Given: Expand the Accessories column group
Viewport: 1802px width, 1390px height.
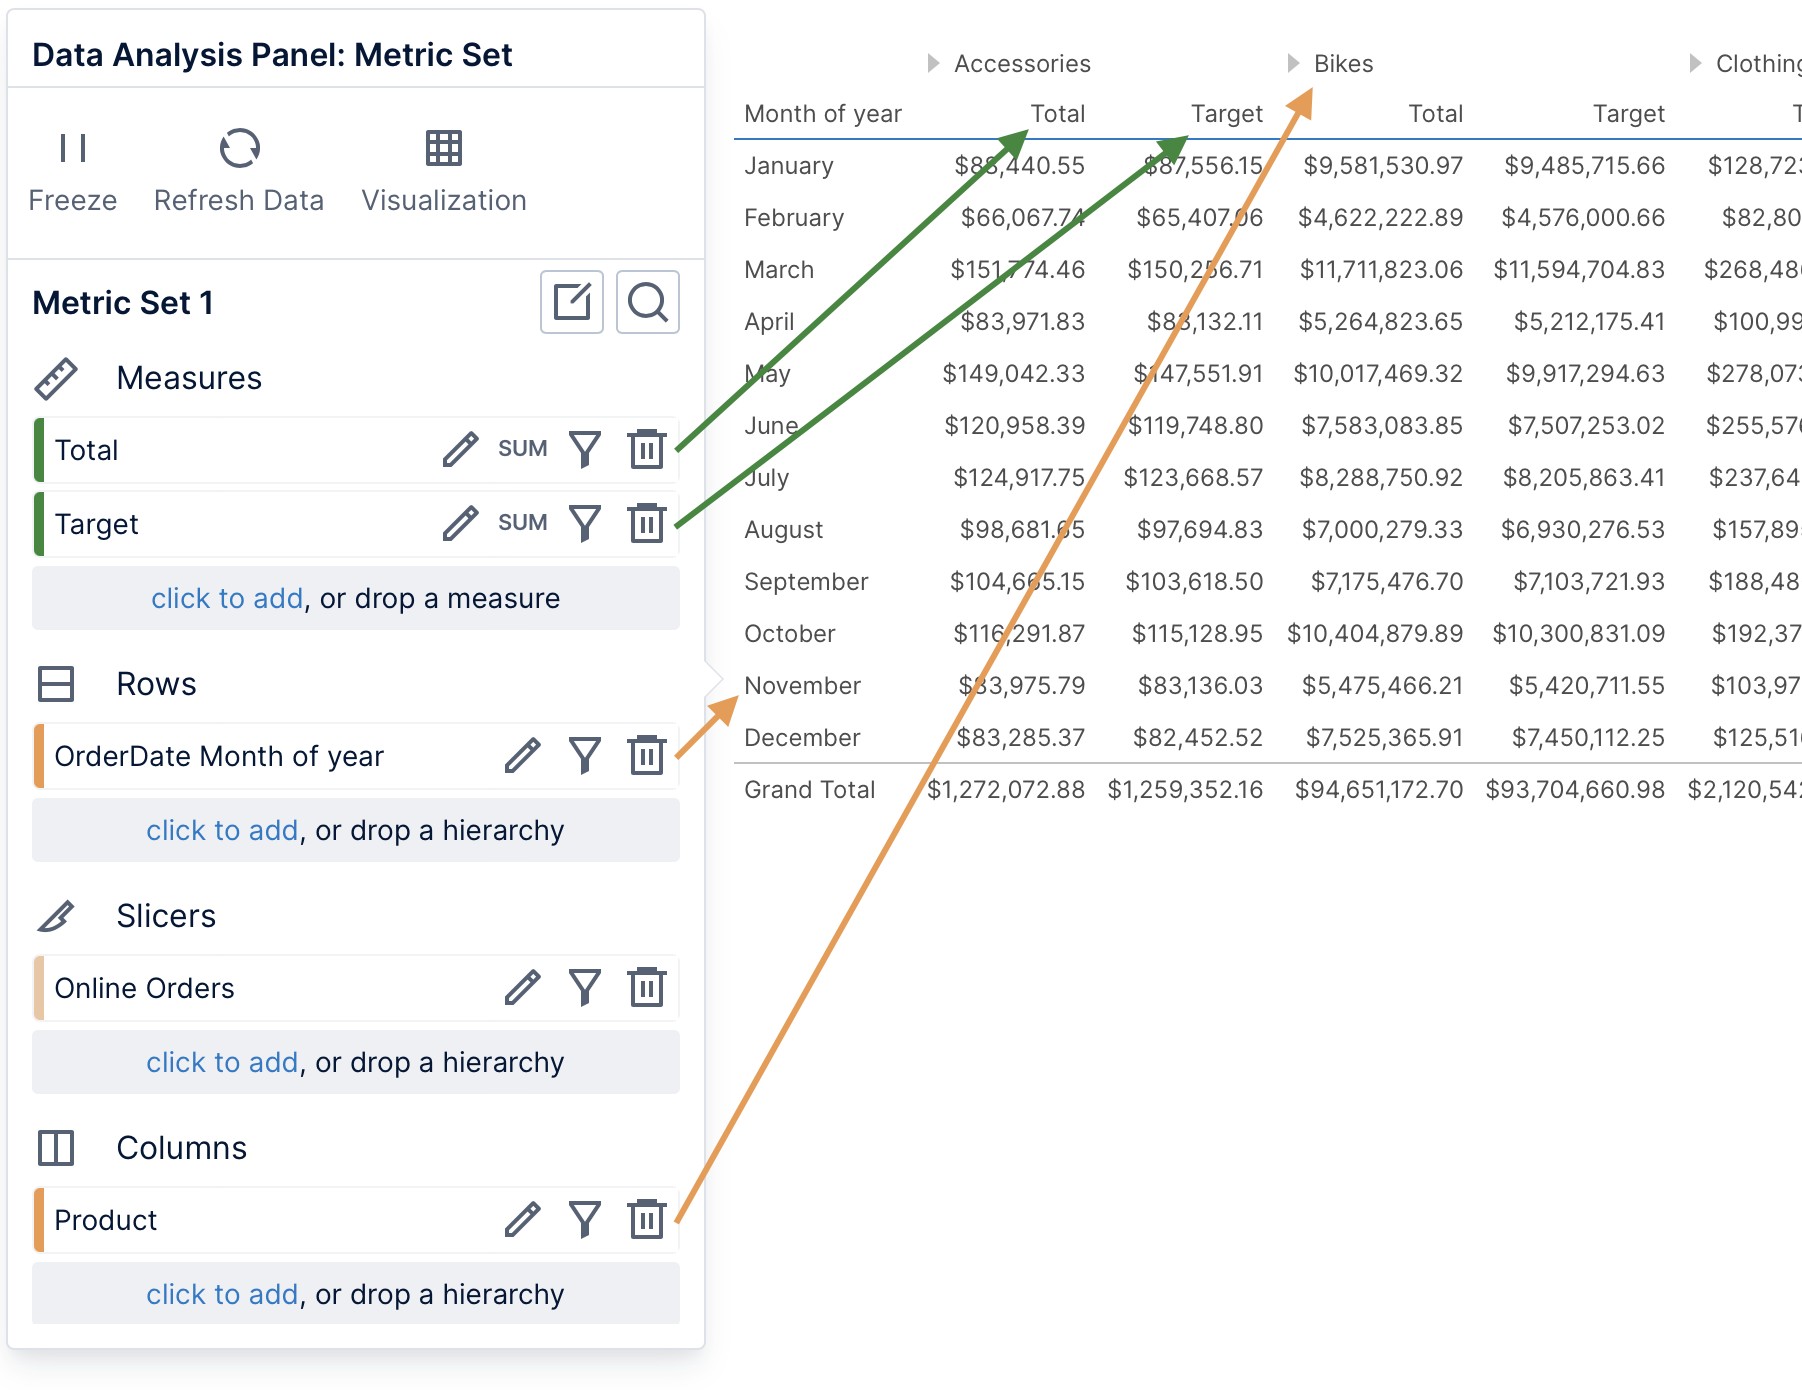Looking at the screenshot, I should [933, 63].
